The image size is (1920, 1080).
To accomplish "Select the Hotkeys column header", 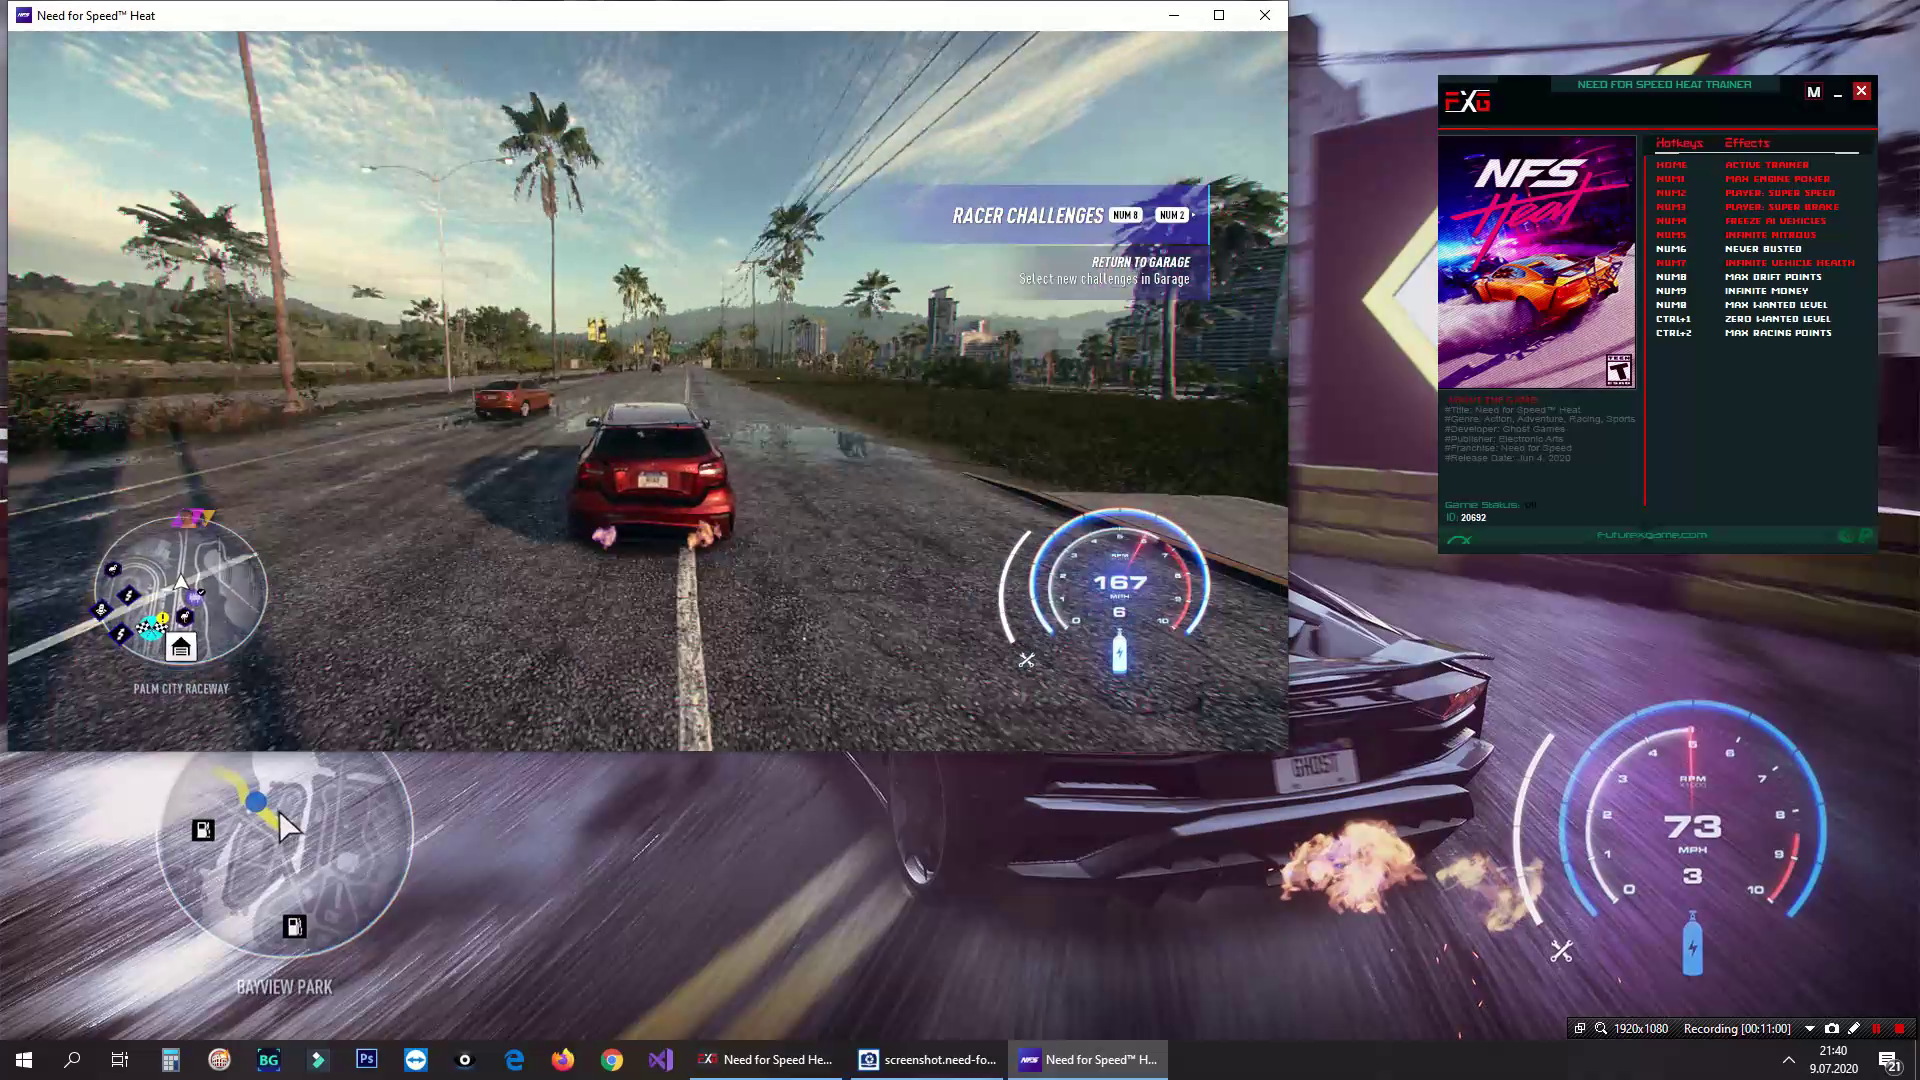I will pos(1679,143).
